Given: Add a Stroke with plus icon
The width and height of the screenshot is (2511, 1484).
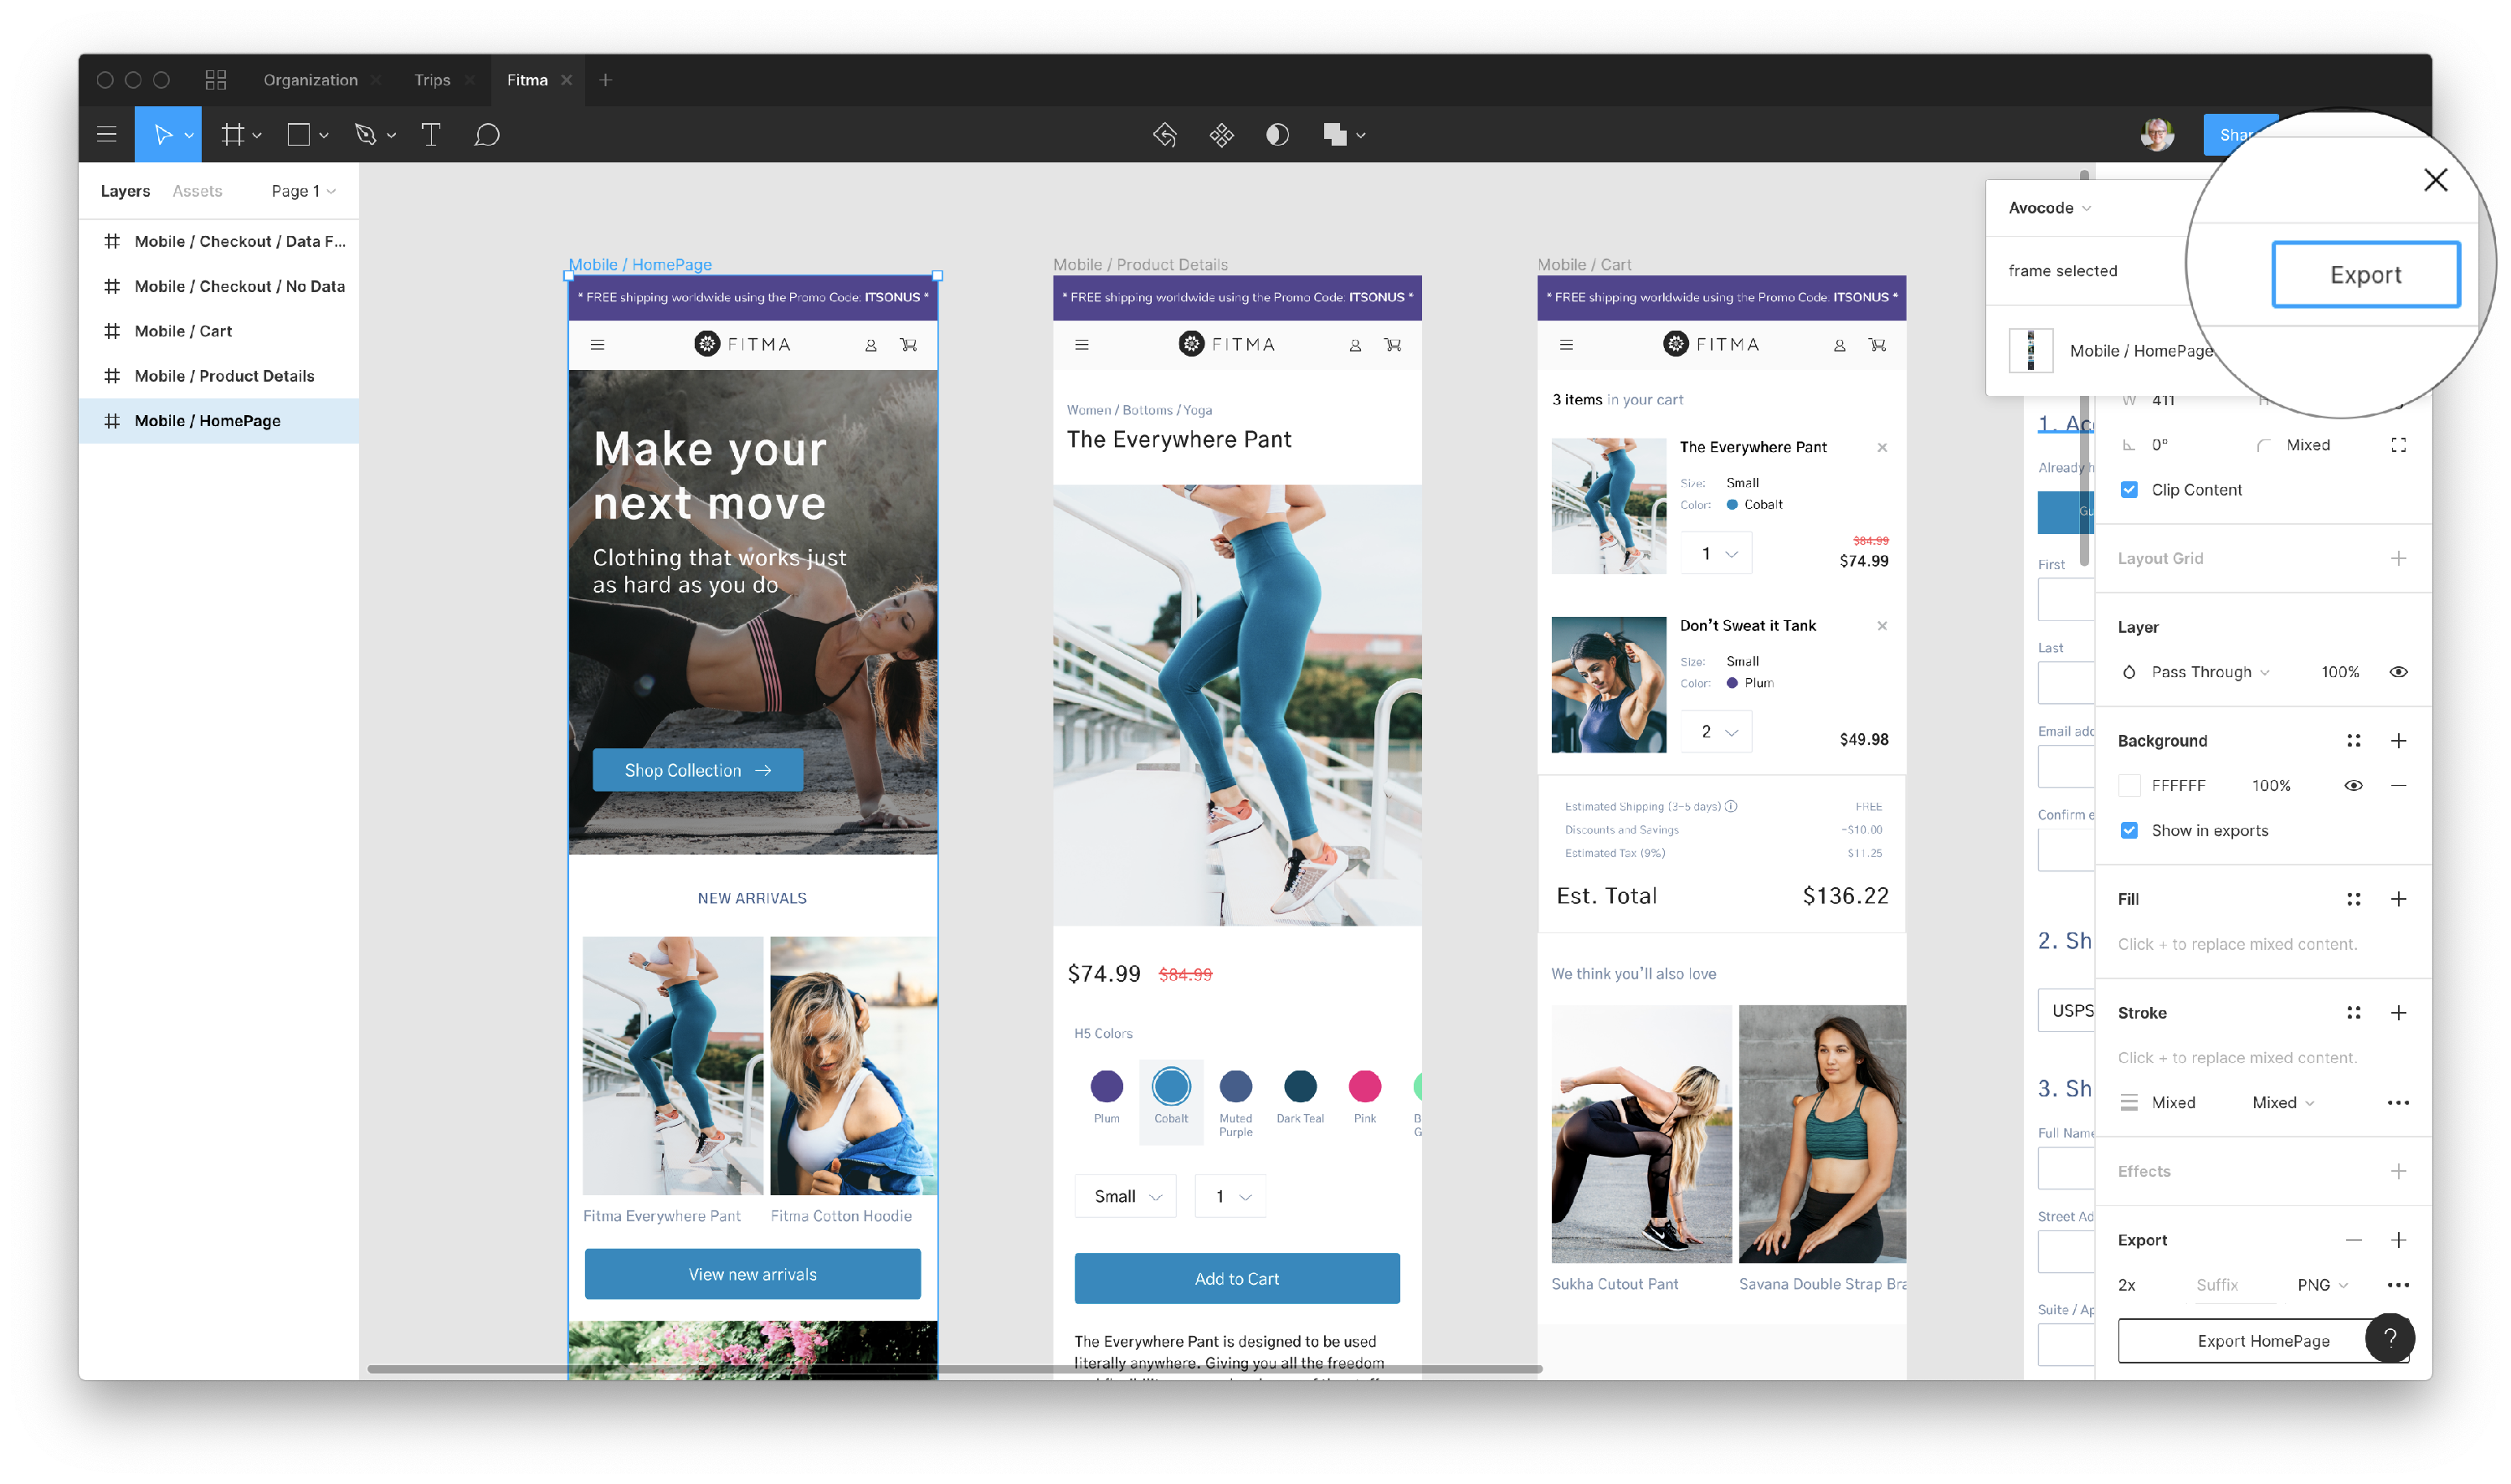Looking at the screenshot, I should point(2398,1013).
